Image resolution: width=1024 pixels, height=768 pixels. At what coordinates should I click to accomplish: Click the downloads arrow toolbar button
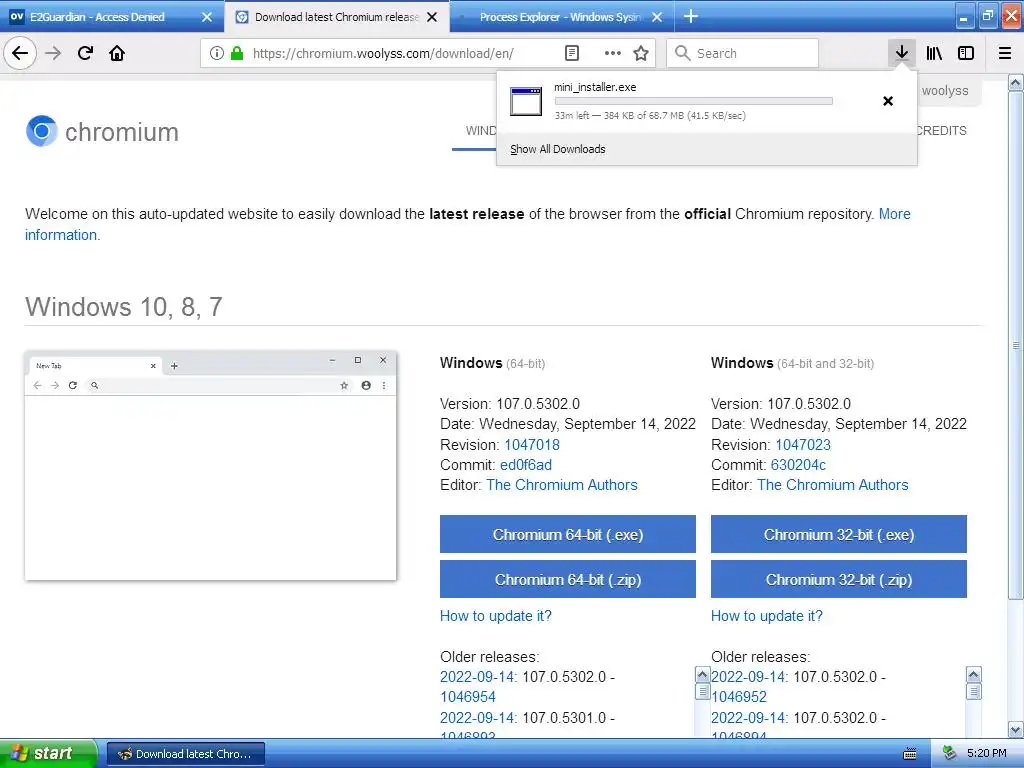coord(902,53)
